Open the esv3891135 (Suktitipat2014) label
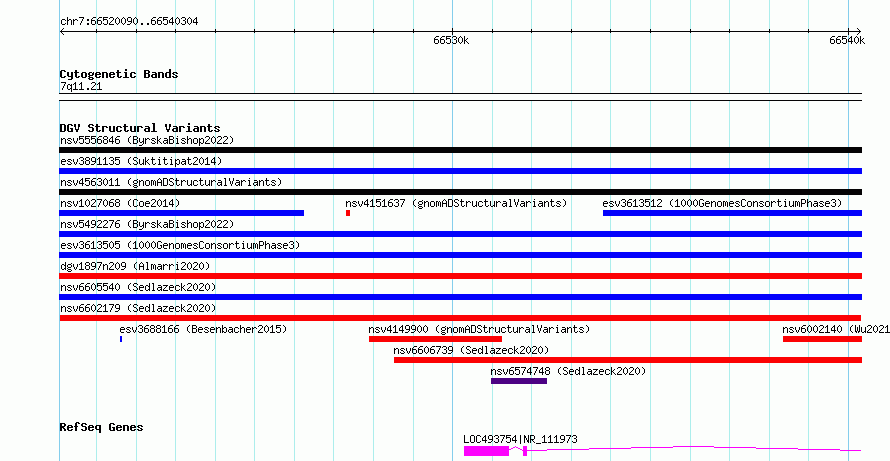The width and height of the screenshot is (890, 461). click(141, 161)
